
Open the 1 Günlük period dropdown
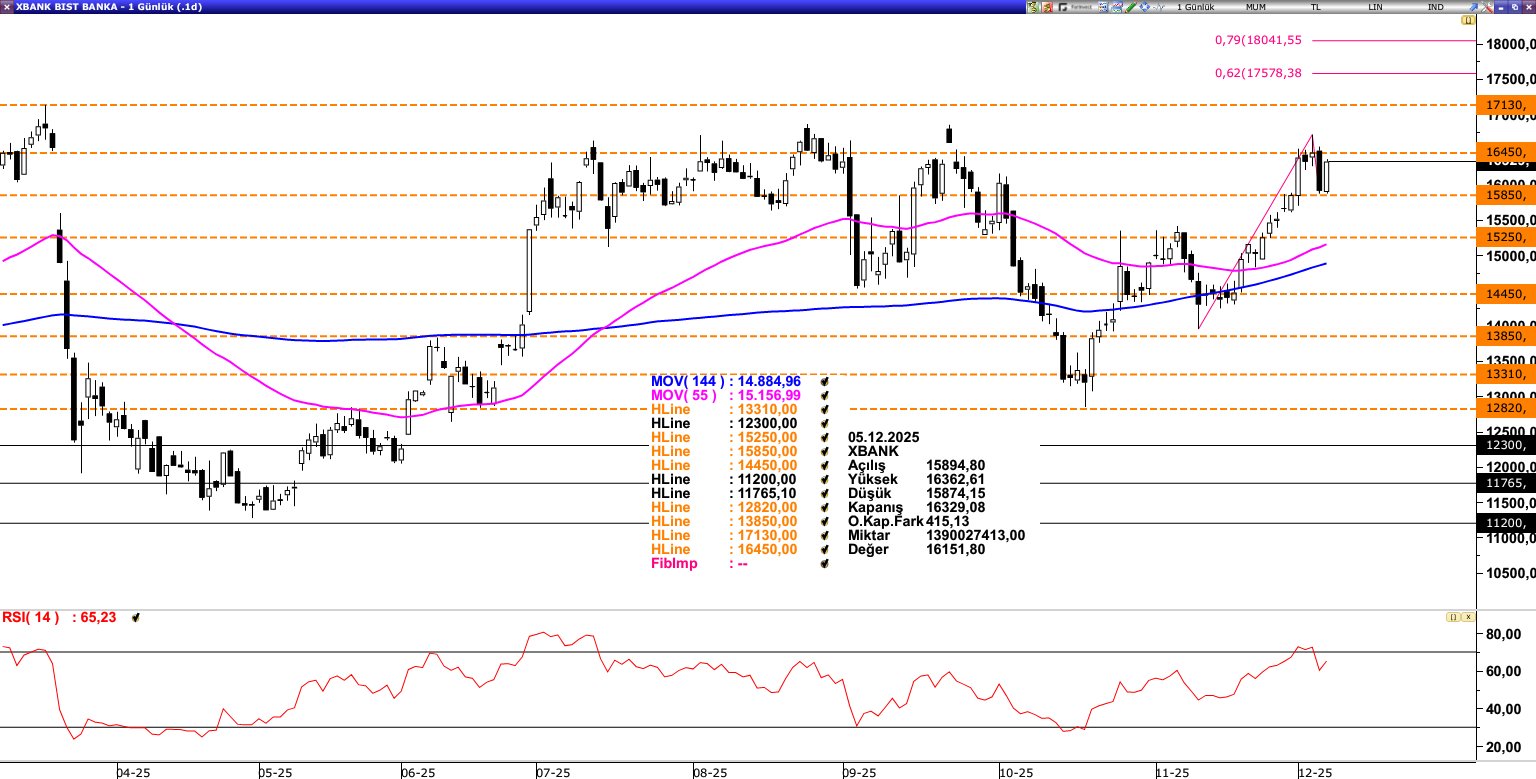[1195, 7]
